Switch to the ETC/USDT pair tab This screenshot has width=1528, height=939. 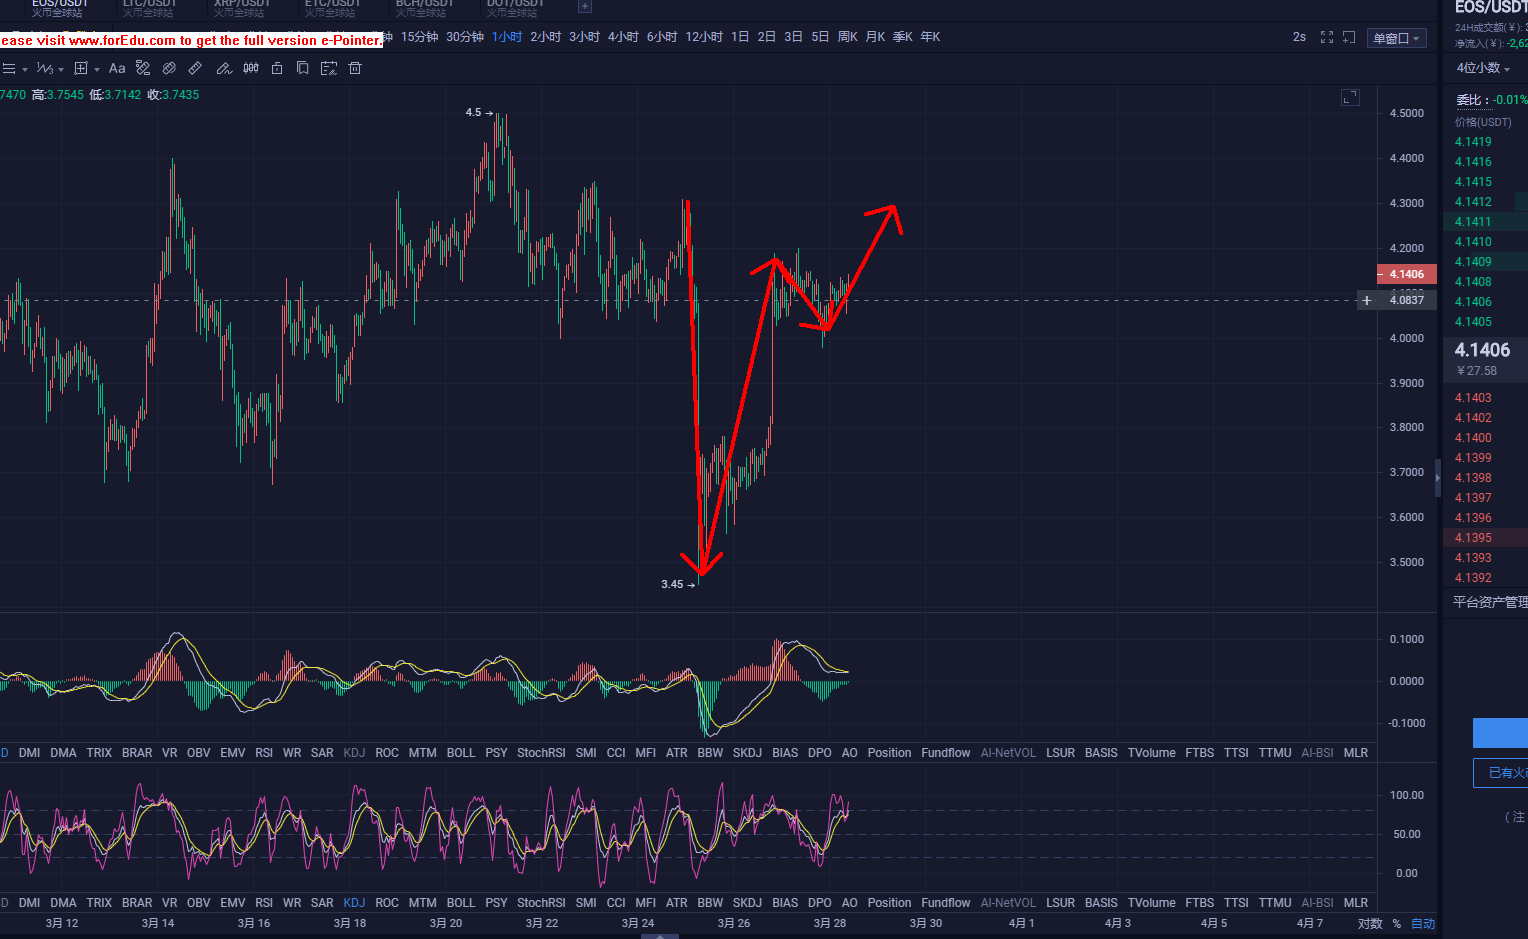[x=332, y=8]
